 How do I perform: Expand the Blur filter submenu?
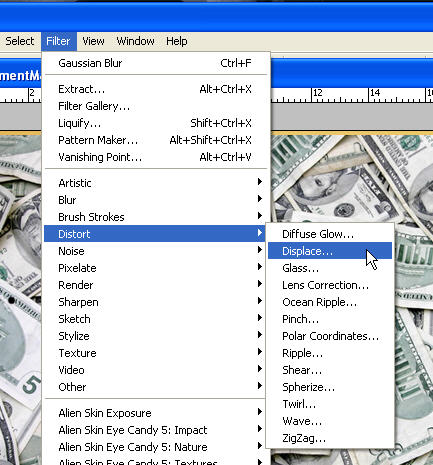[x=155, y=200]
